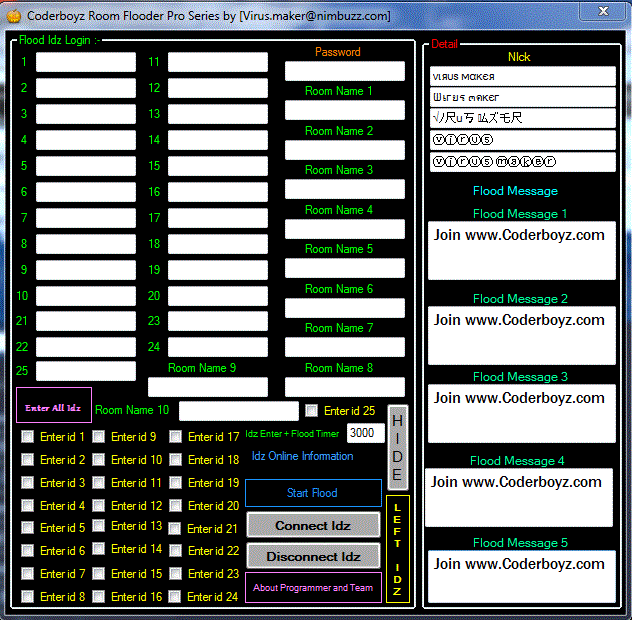Viewport: 632px width, 620px height.
Task: Click the Room Name 10 input box
Action: point(239,411)
